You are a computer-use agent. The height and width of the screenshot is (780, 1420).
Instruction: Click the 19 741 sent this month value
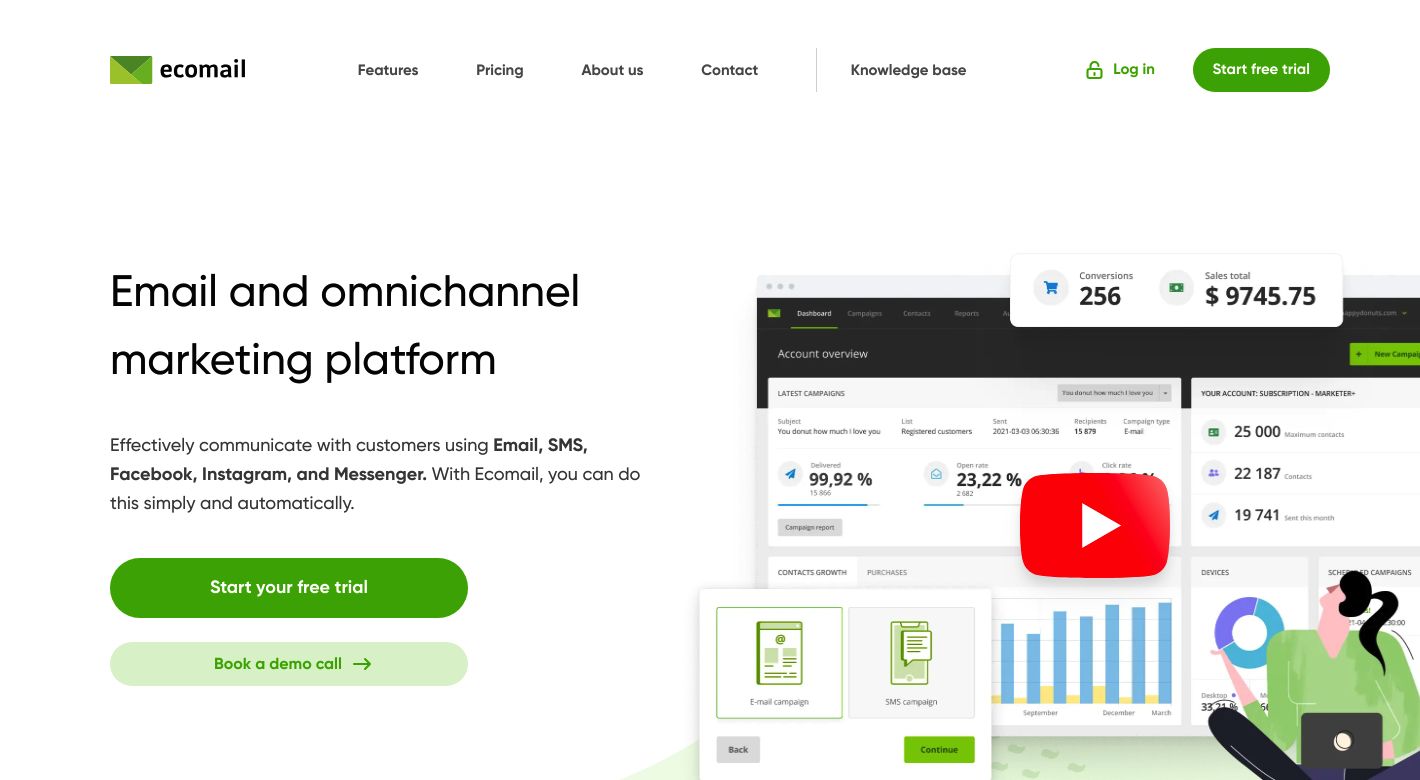point(1257,515)
